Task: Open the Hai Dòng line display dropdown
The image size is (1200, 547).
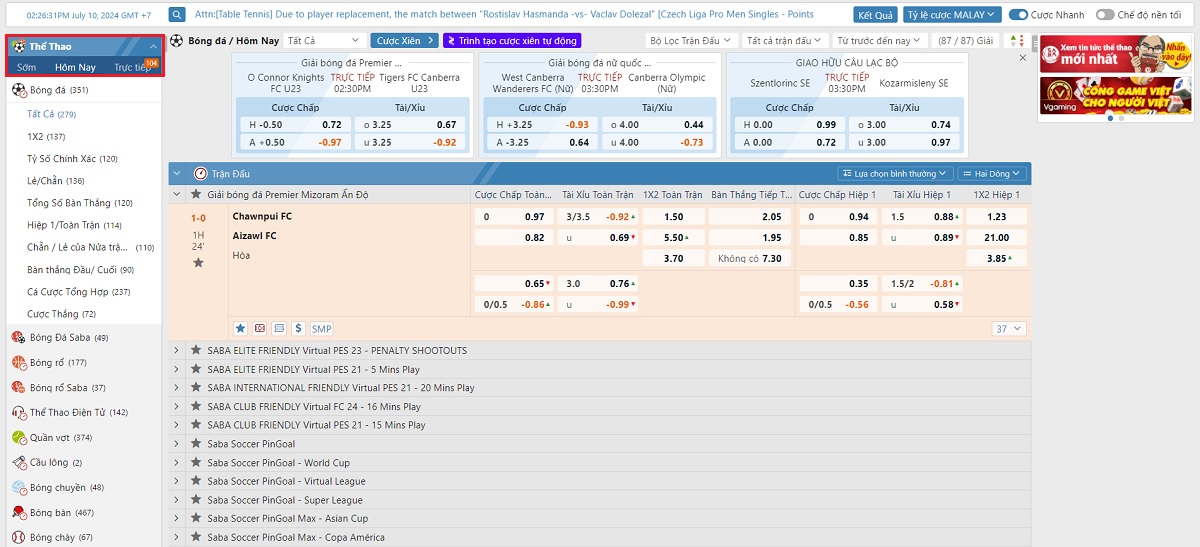Action: point(991,173)
